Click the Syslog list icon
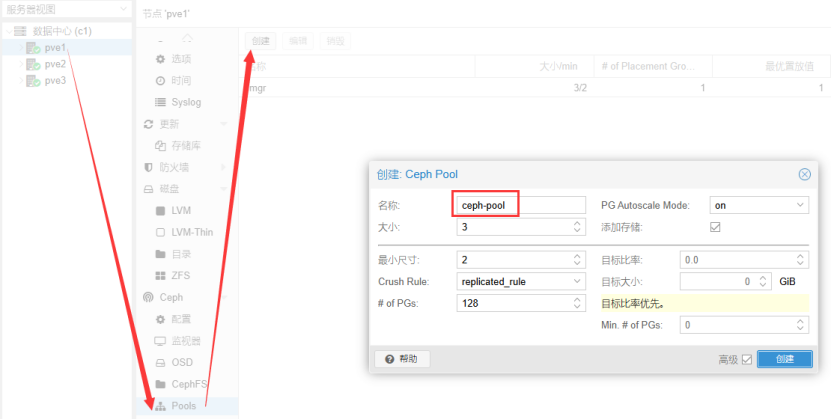The height and width of the screenshot is (419, 831). tap(160, 103)
